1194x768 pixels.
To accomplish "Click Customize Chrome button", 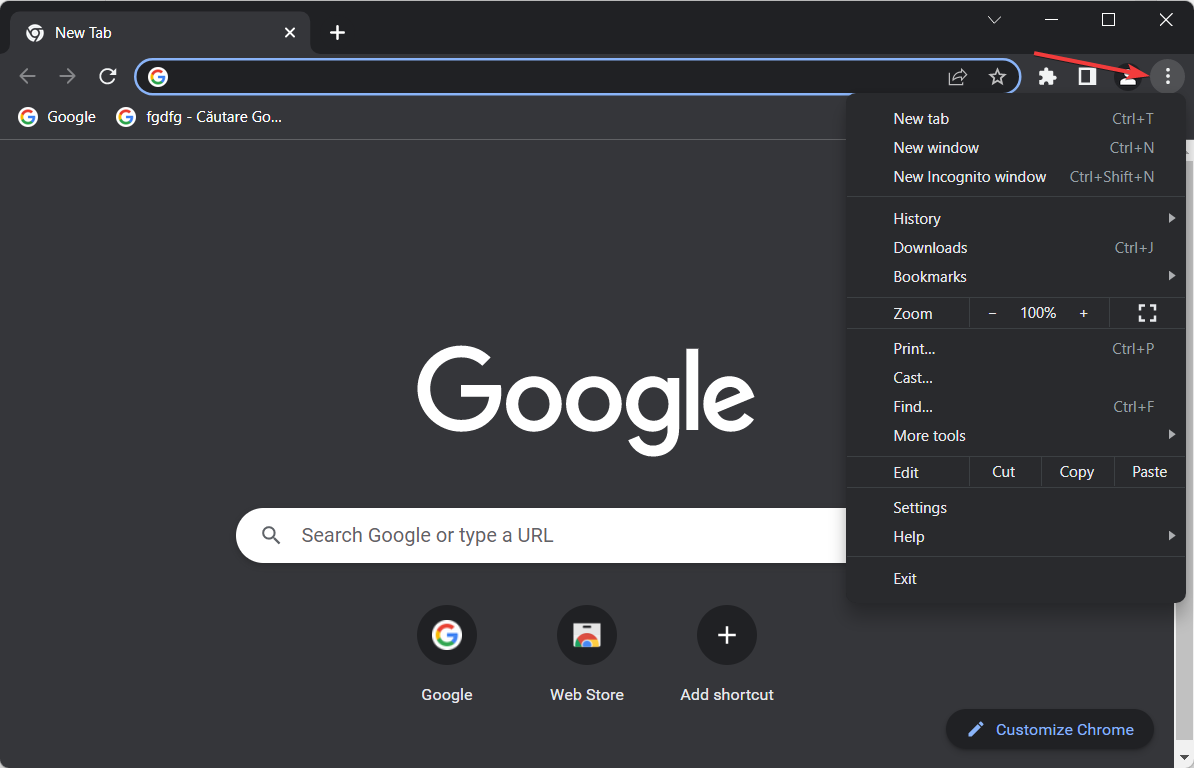I will click(x=1050, y=729).
